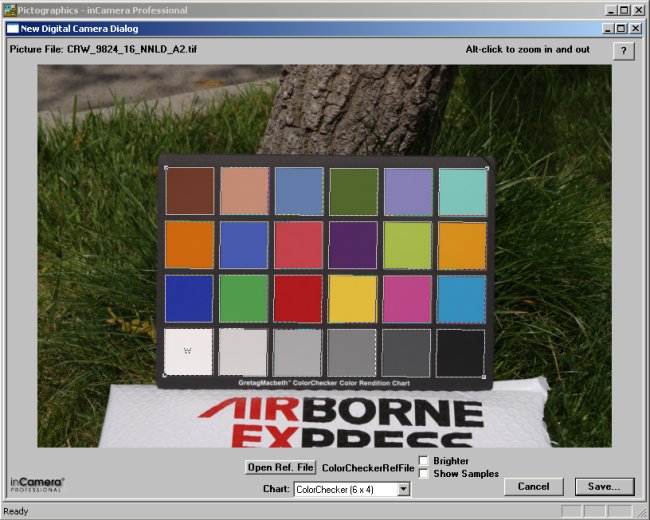The width and height of the screenshot is (650, 520).
Task: Open the Chart dropdown arrow
Action: (x=403, y=490)
